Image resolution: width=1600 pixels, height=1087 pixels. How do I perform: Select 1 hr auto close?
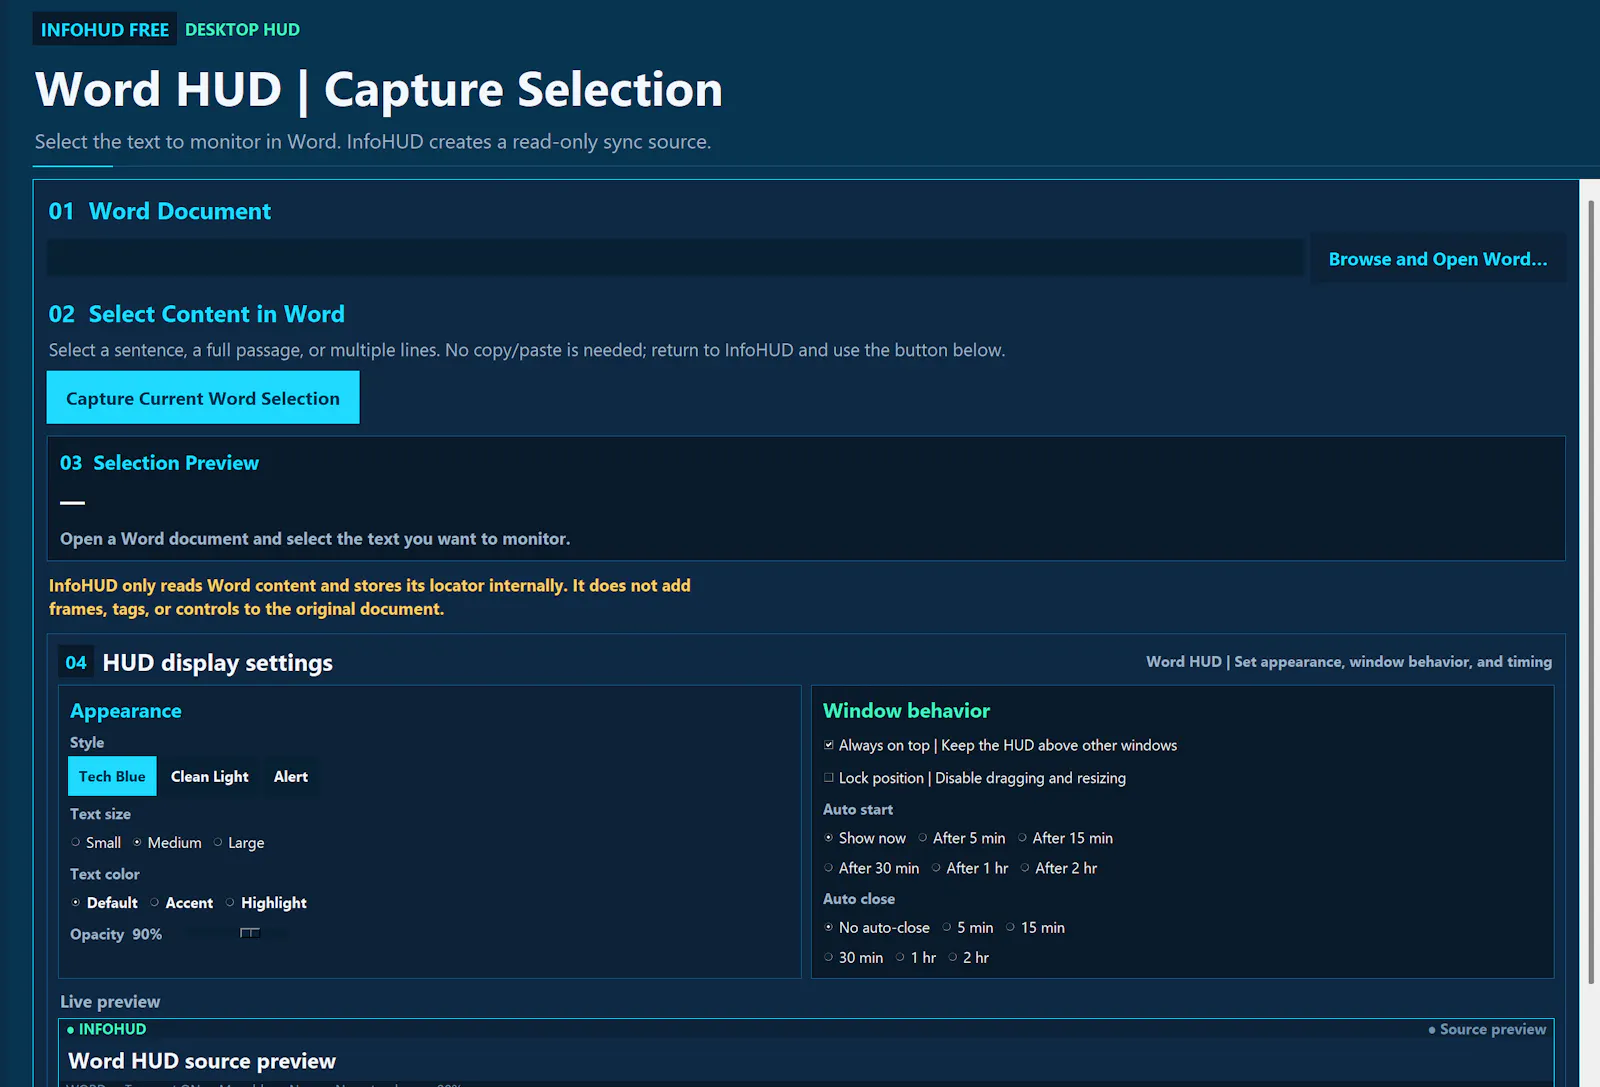[x=915, y=958]
